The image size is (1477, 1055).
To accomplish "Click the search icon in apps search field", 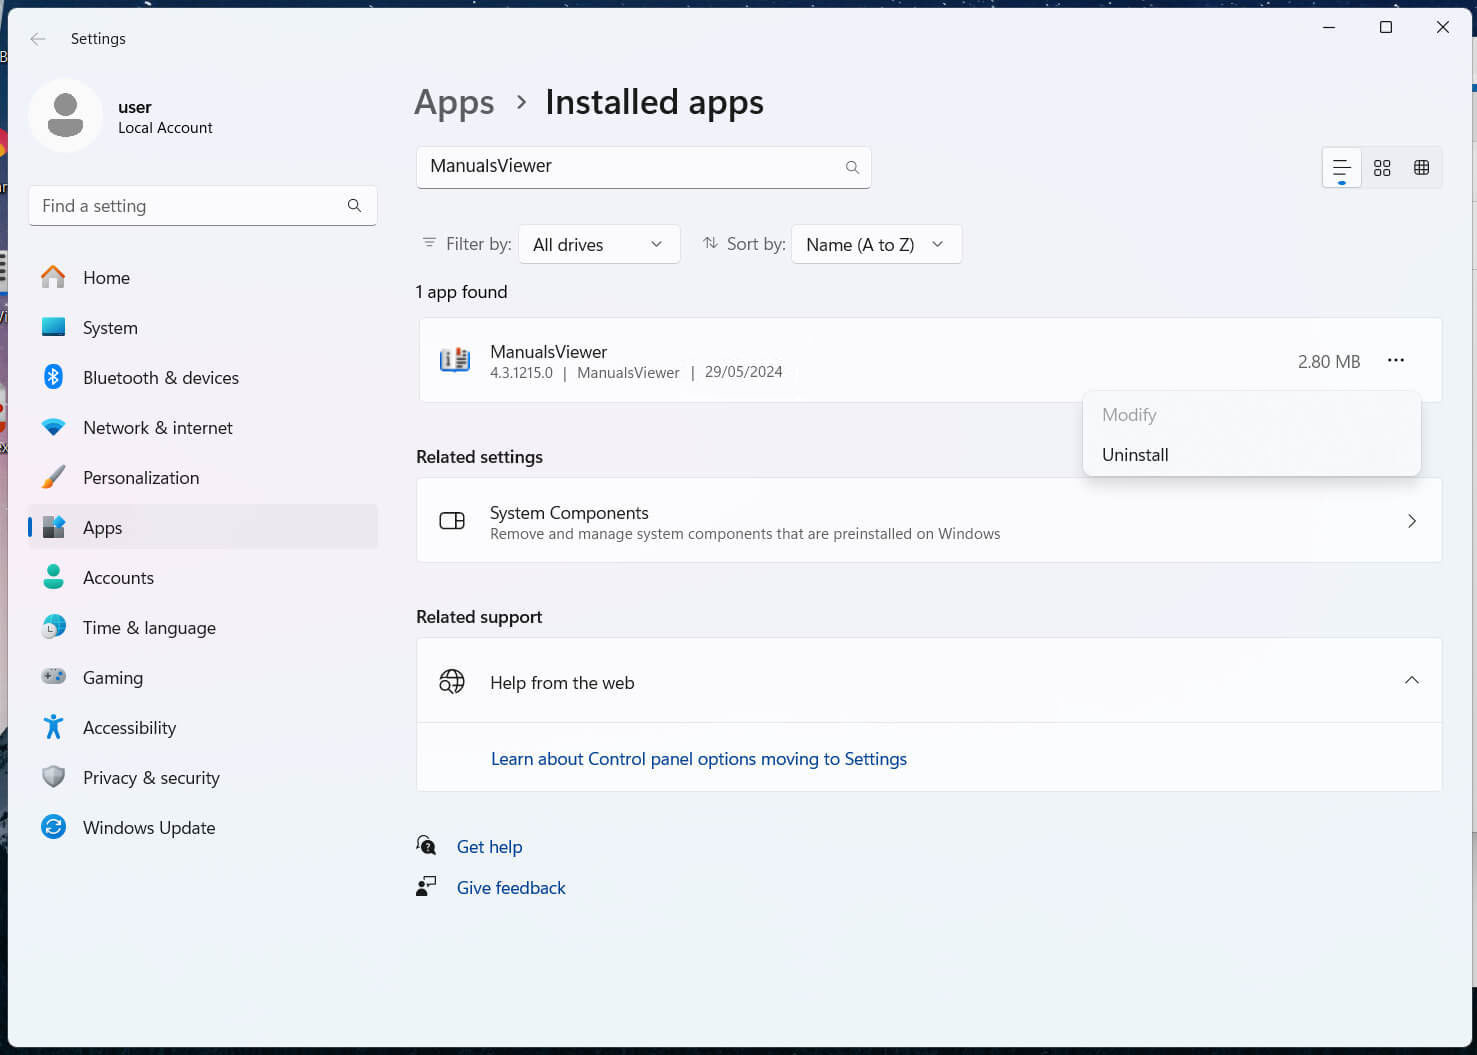I will [x=852, y=167].
